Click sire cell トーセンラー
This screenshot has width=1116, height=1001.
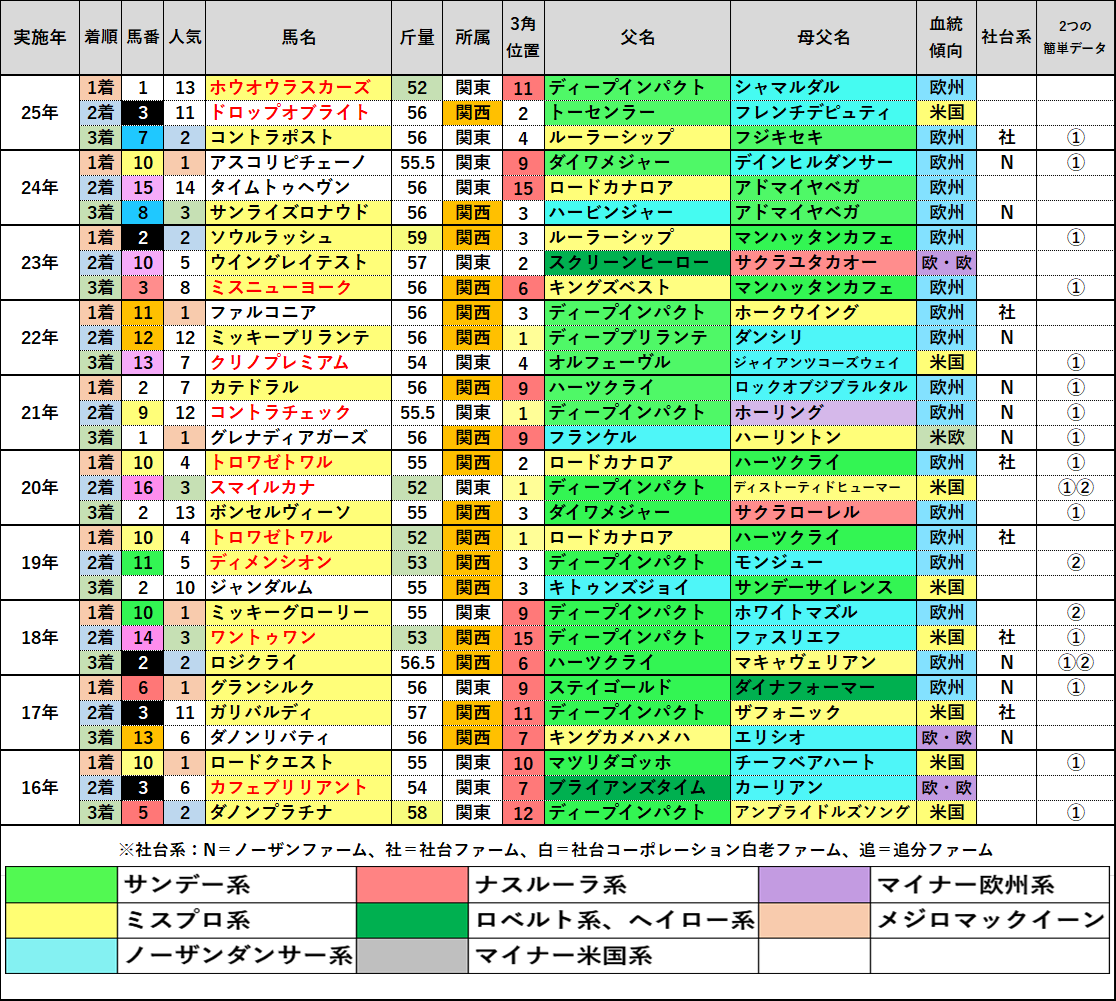click(638, 112)
